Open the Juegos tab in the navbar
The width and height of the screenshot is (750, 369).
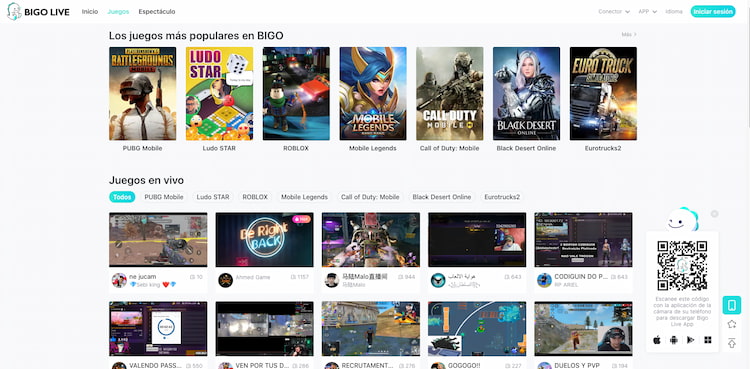tap(118, 11)
